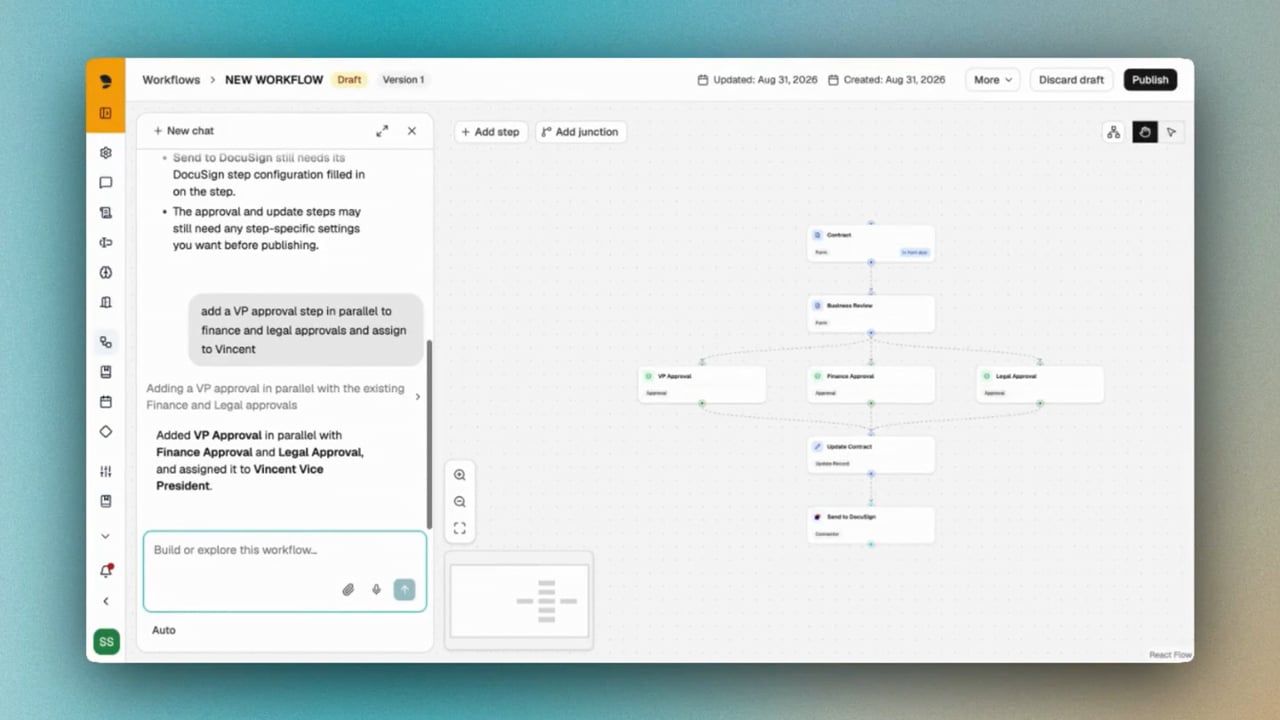Open the sliders sidebar icon
Image resolution: width=1280 pixels, height=720 pixels.
(x=105, y=472)
